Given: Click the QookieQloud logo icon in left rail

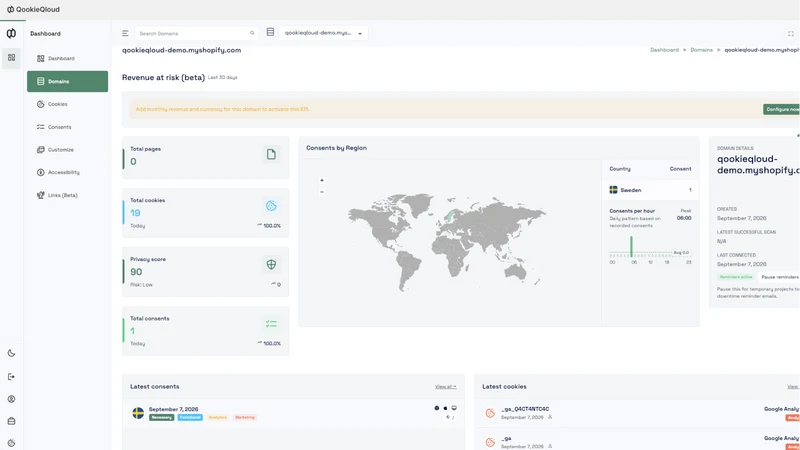Looking at the screenshot, I should [x=11, y=33].
